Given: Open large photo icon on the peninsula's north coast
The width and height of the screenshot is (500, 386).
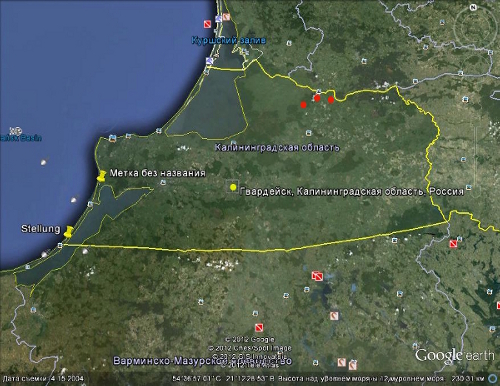Looking at the screenshot, I should 112,138.
